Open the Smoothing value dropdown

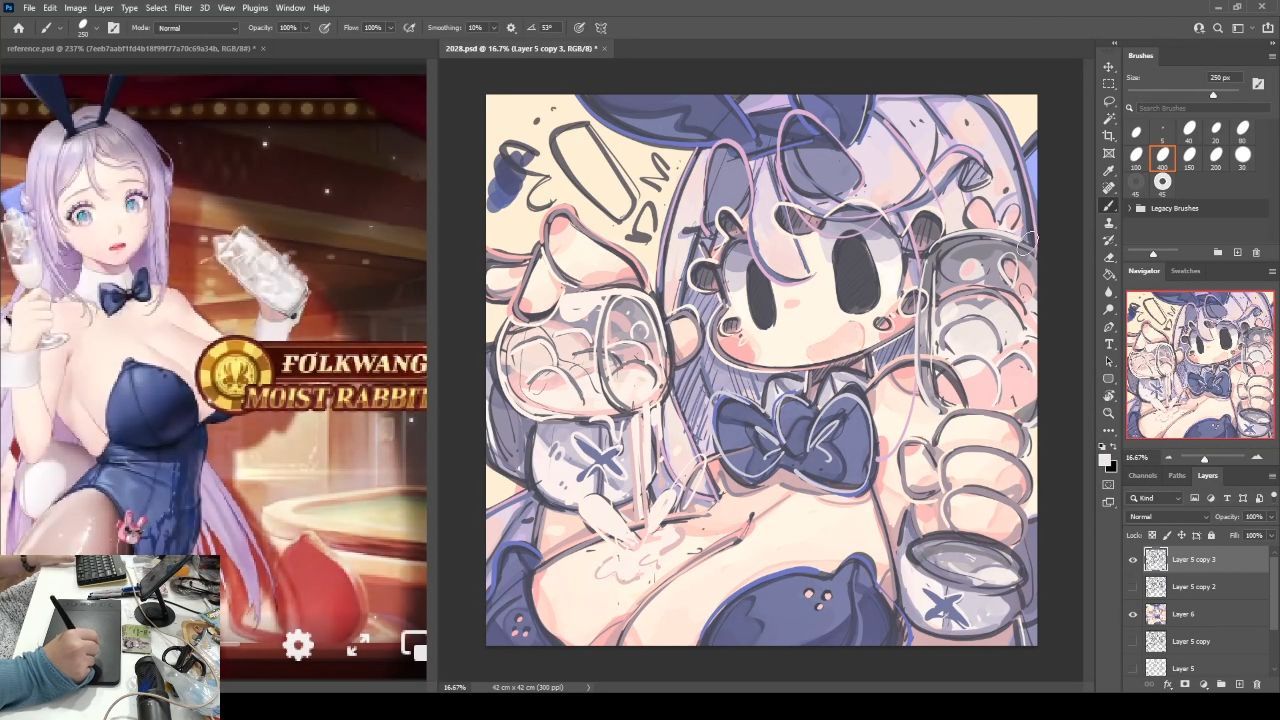[495, 28]
